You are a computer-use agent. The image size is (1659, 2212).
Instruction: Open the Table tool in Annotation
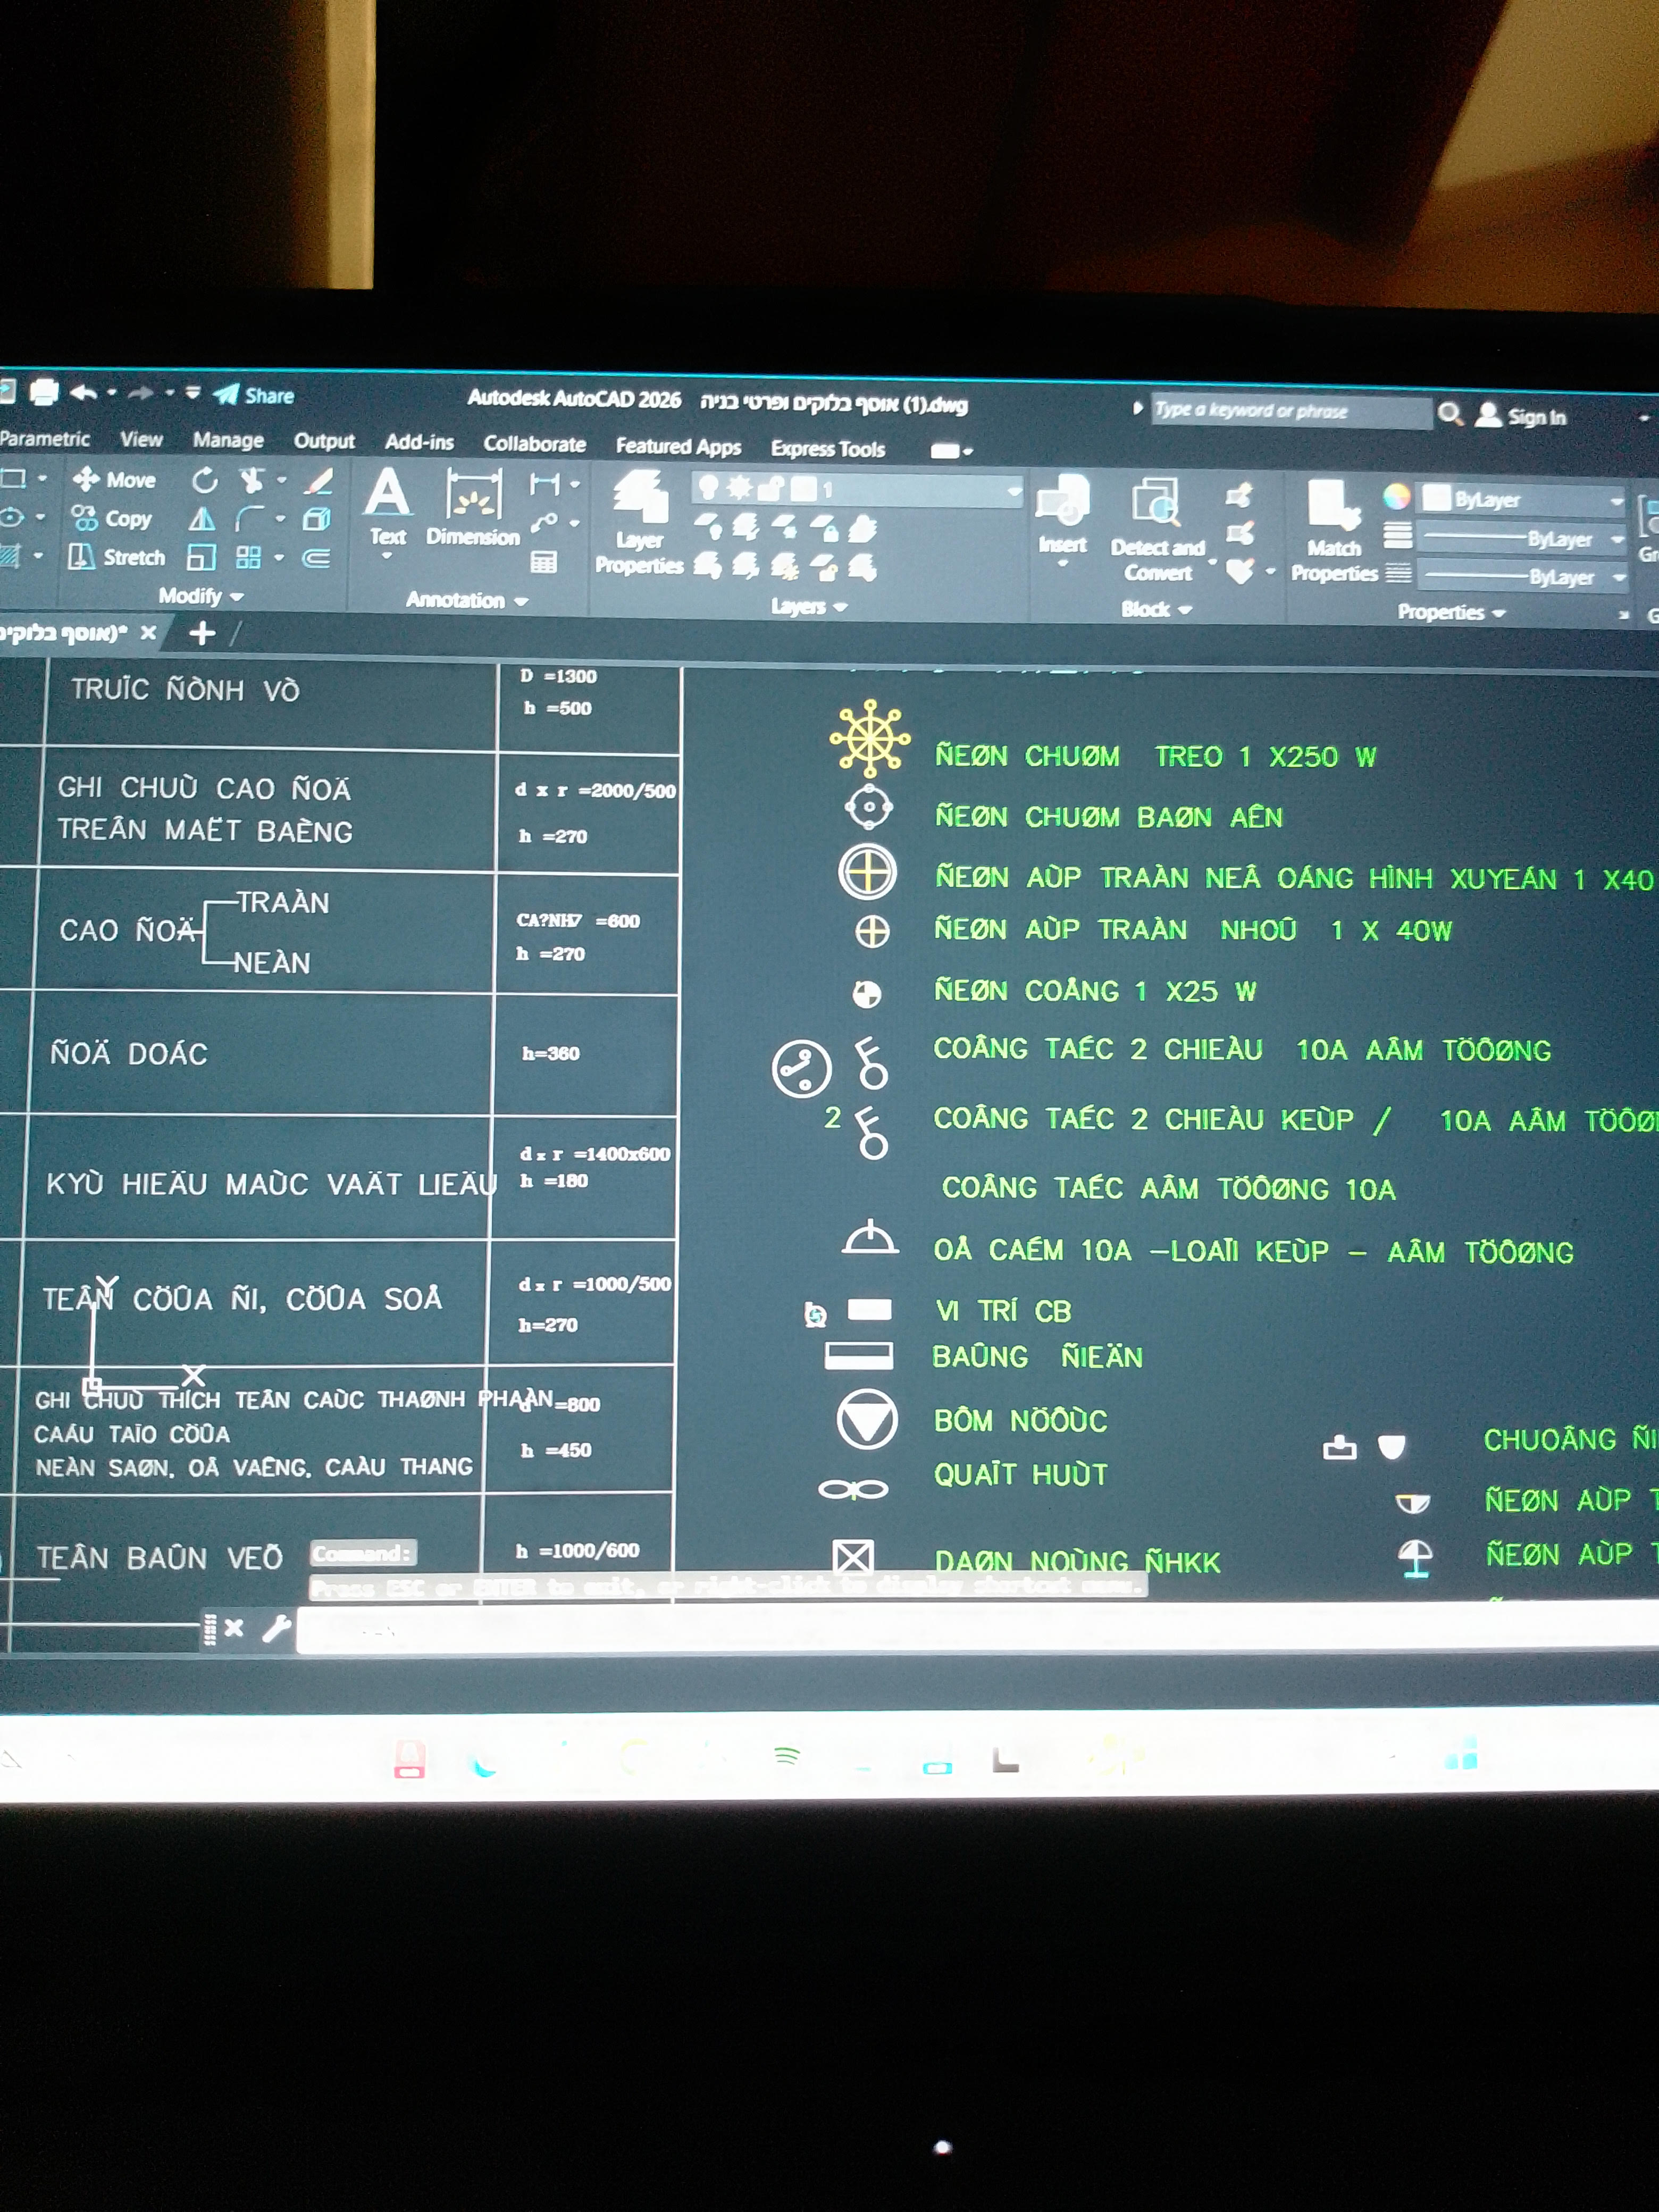pos(543,562)
